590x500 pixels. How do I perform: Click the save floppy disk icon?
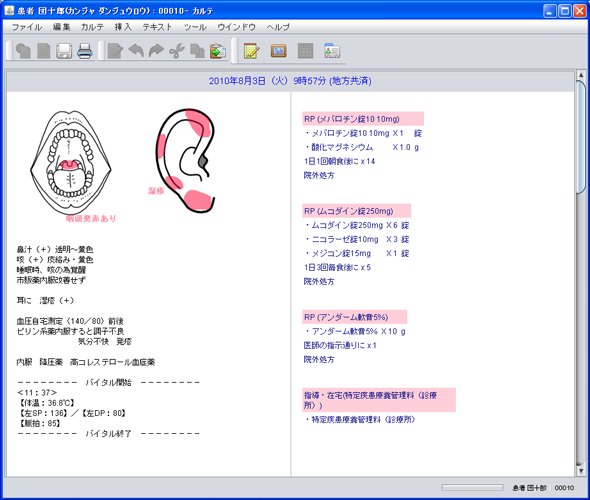click(x=64, y=51)
